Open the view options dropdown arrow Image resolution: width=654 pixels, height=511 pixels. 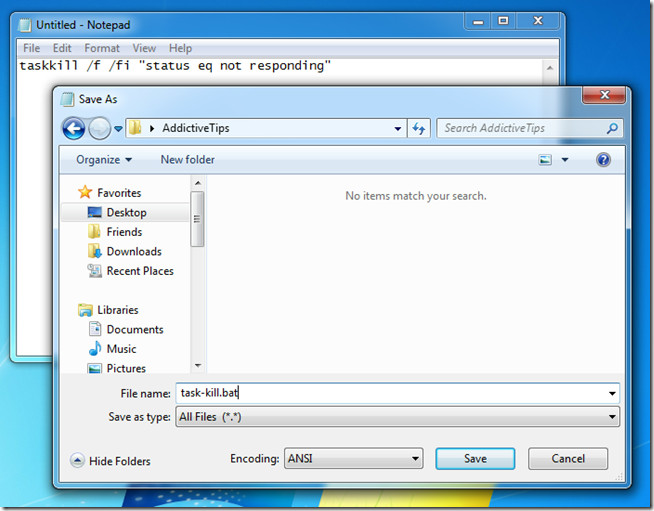click(565, 160)
